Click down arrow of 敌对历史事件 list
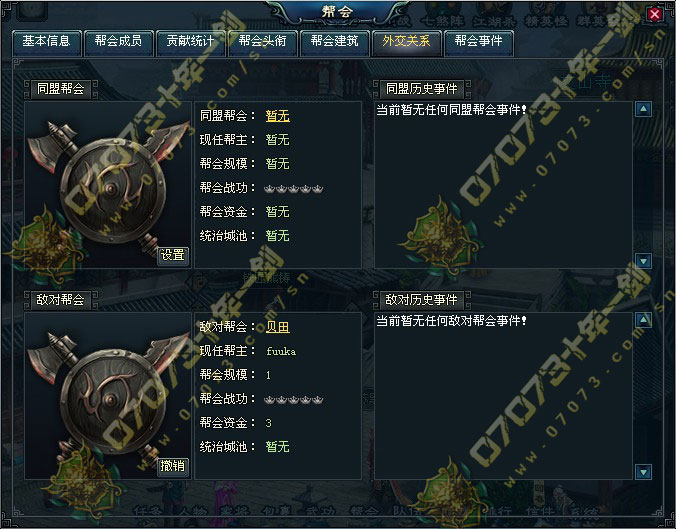Viewport: 676px width, 529px height. tap(643, 472)
